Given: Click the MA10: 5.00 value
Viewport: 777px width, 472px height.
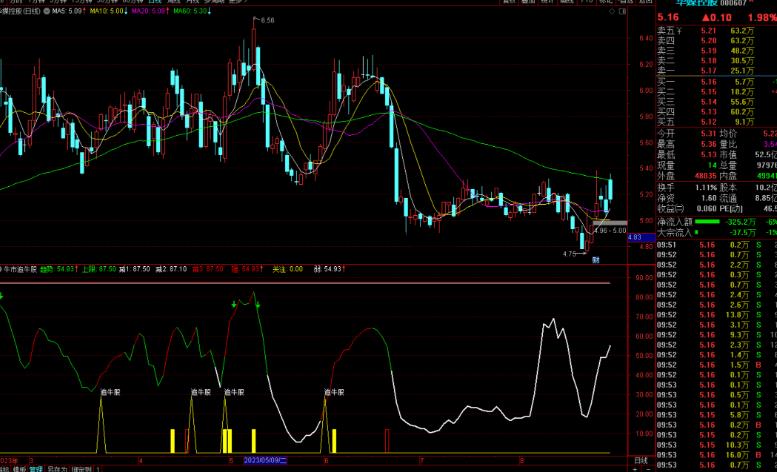Looking at the screenshot, I should coord(109,11).
